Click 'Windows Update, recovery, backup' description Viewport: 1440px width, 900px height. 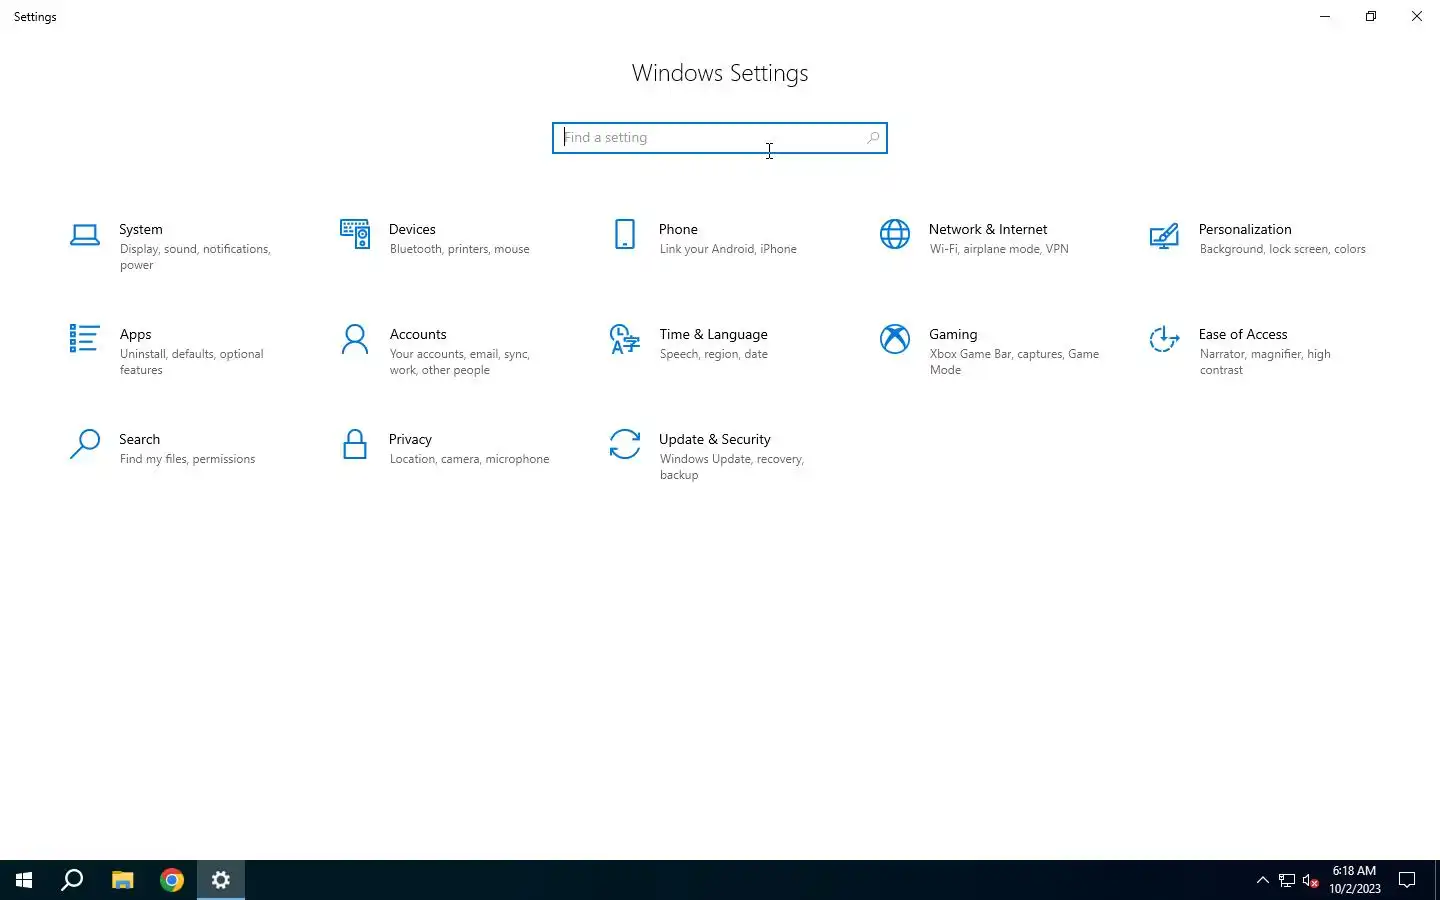point(732,467)
